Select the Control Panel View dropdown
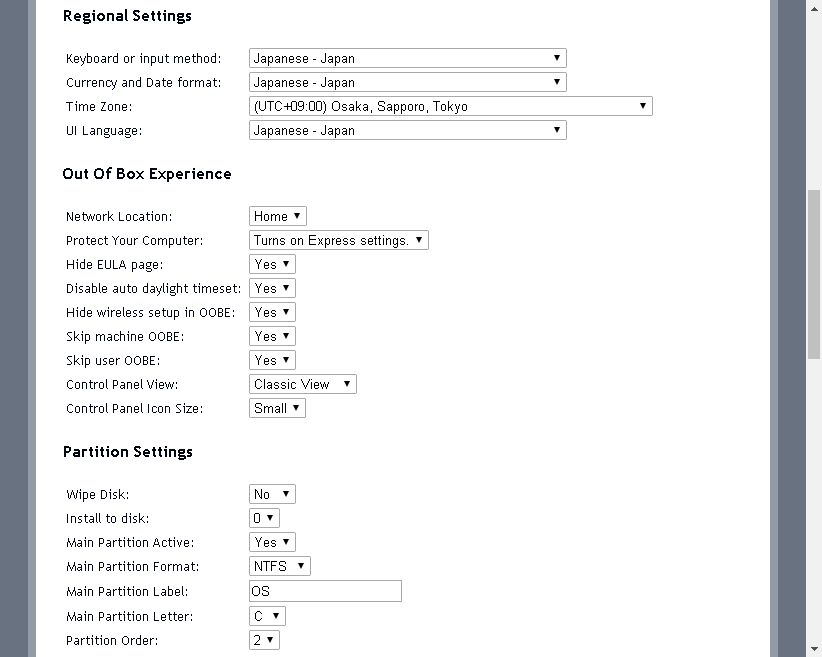Viewport: 822px width, 657px height. pos(302,385)
